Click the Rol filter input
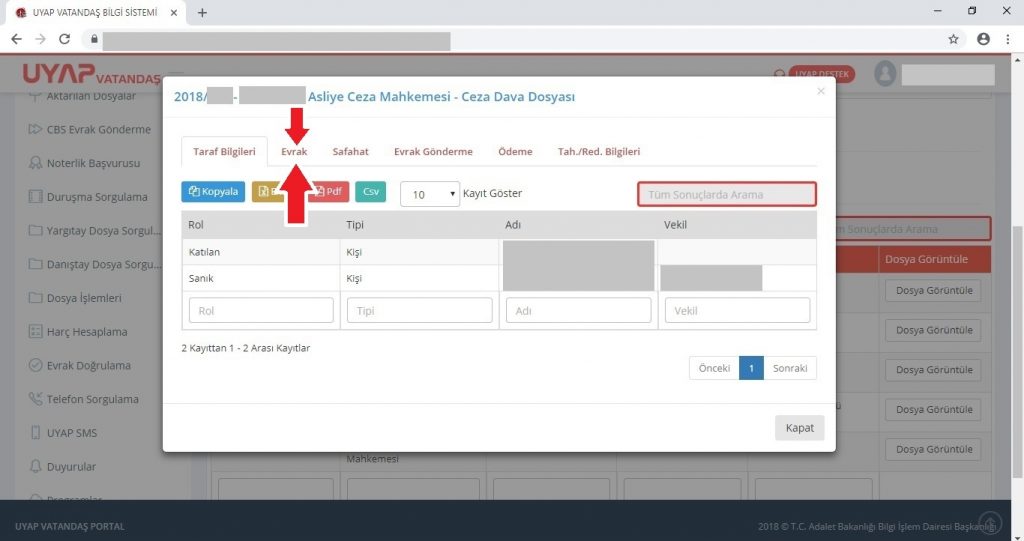 (260, 311)
